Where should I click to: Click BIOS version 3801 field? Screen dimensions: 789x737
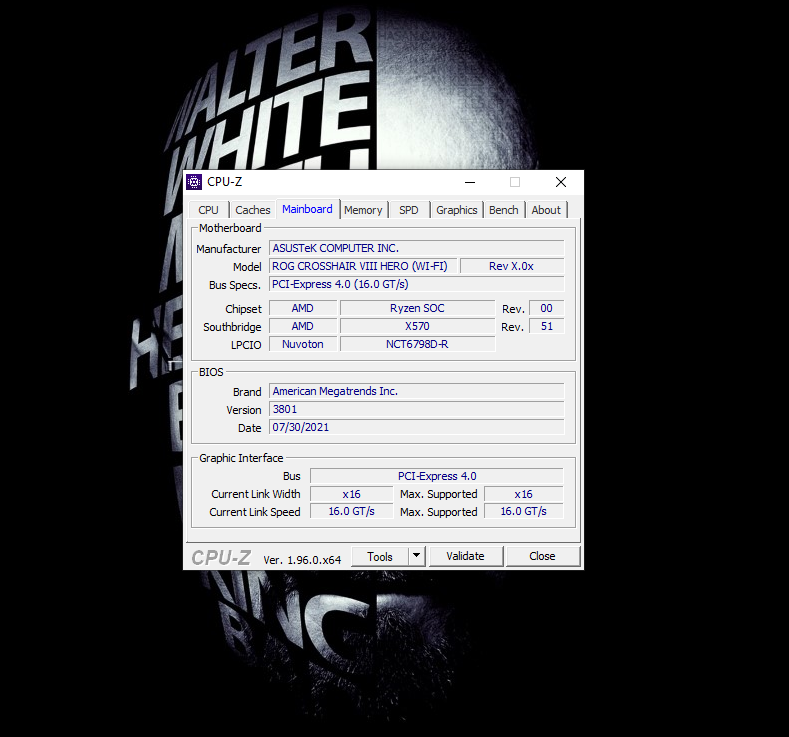point(417,409)
